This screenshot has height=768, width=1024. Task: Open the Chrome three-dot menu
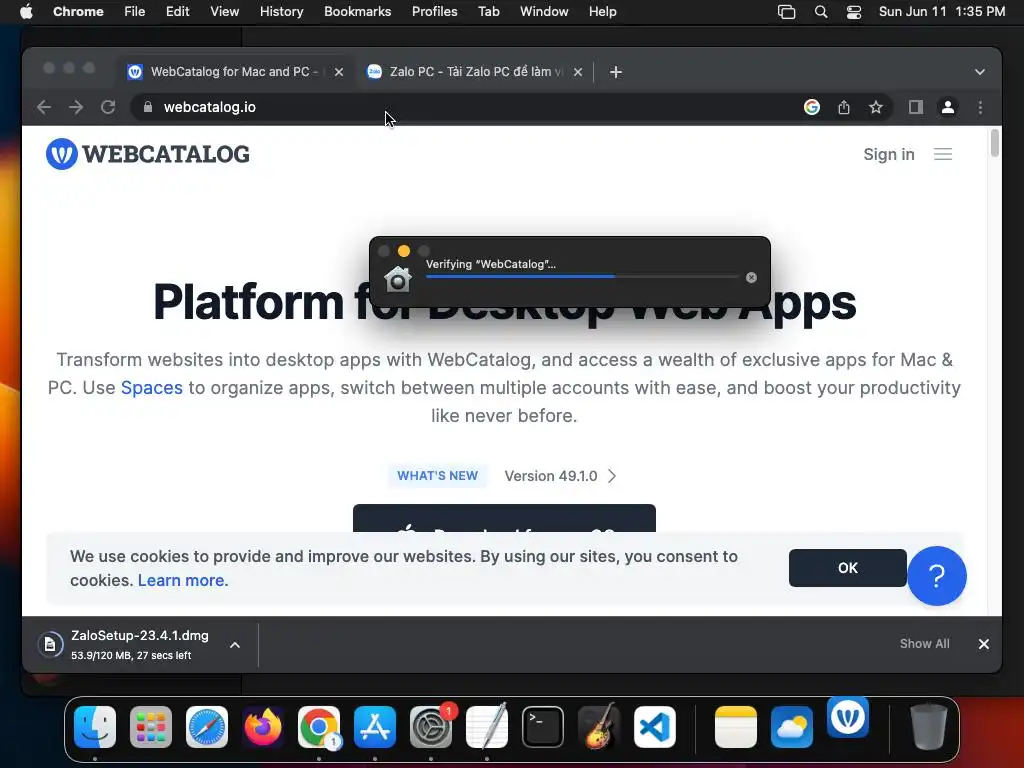[980, 107]
